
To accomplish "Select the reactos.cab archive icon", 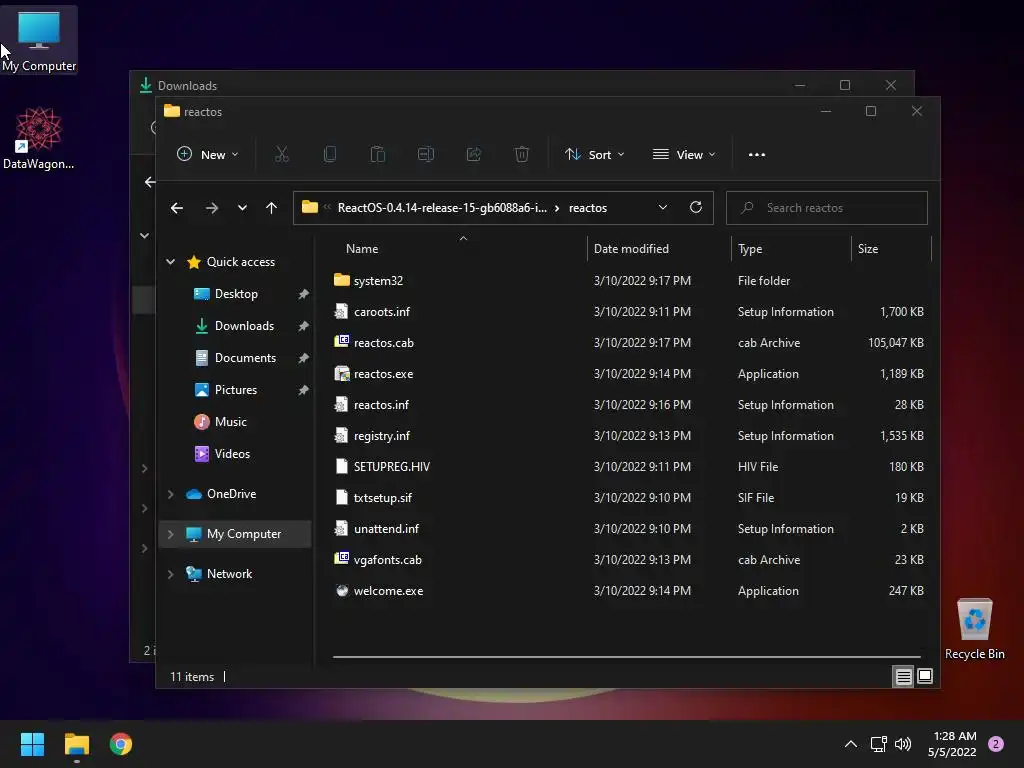I will pyautogui.click(x=342, y=342).
